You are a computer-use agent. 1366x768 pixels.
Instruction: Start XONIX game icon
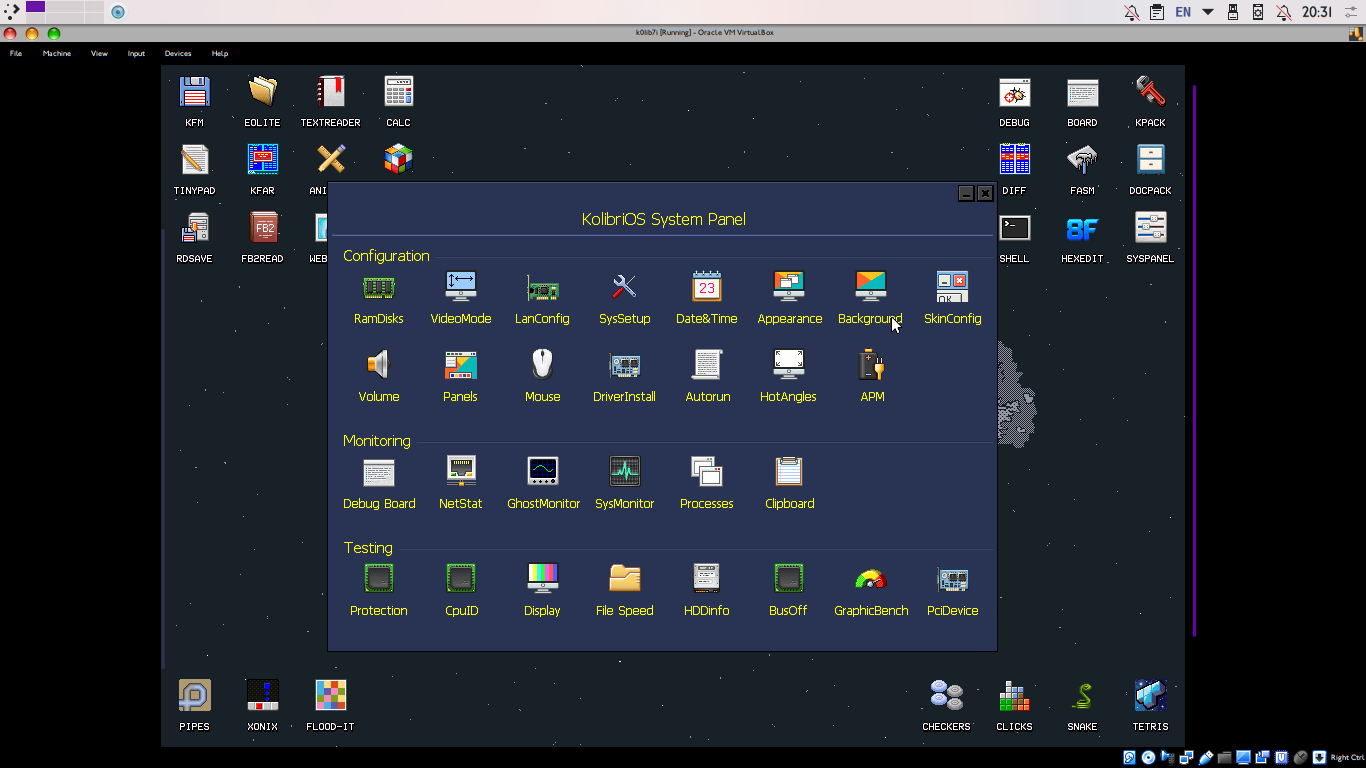262,695
